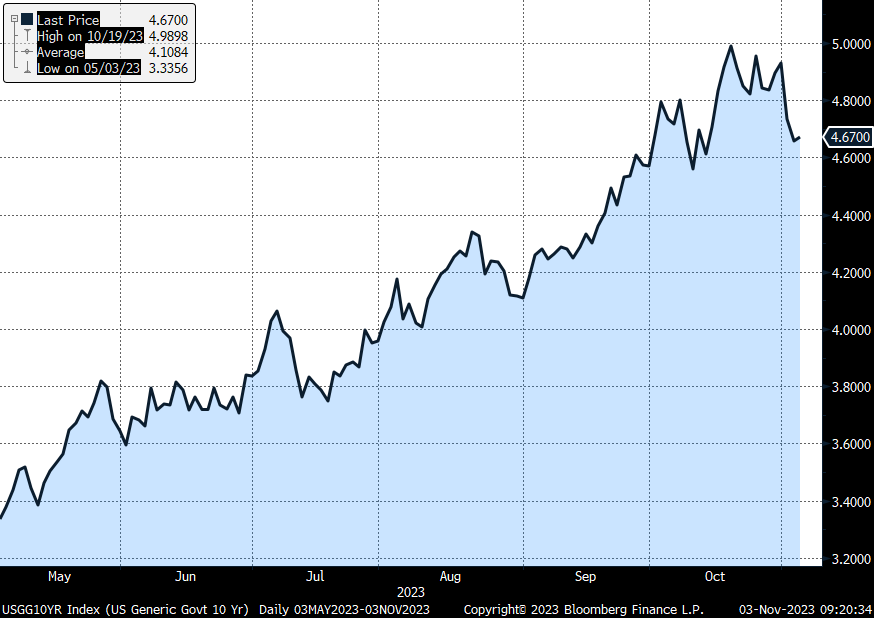Click the 4.6700 last price axis tag
Screen dimensions: 874x618
[847, 137]
